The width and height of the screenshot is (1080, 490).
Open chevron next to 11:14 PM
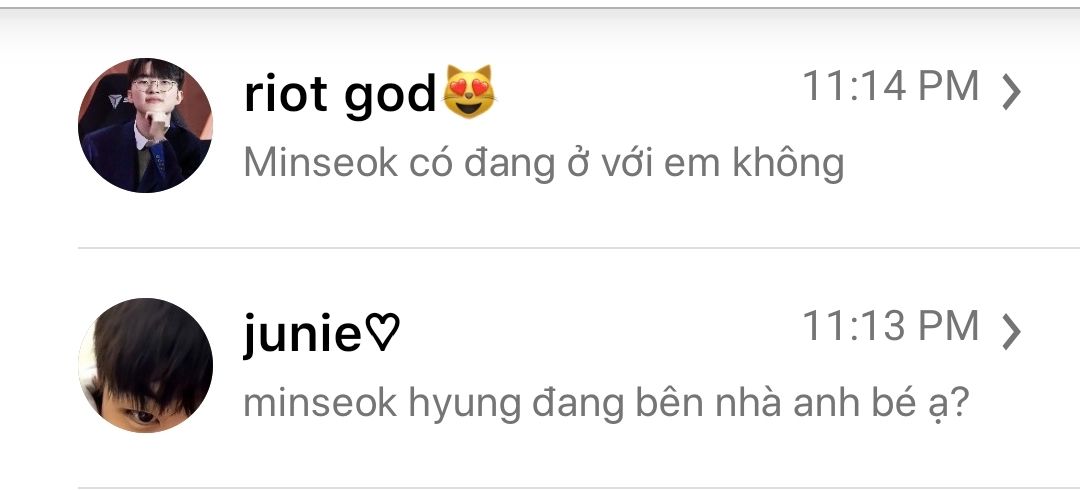[x=1010, y=92]
